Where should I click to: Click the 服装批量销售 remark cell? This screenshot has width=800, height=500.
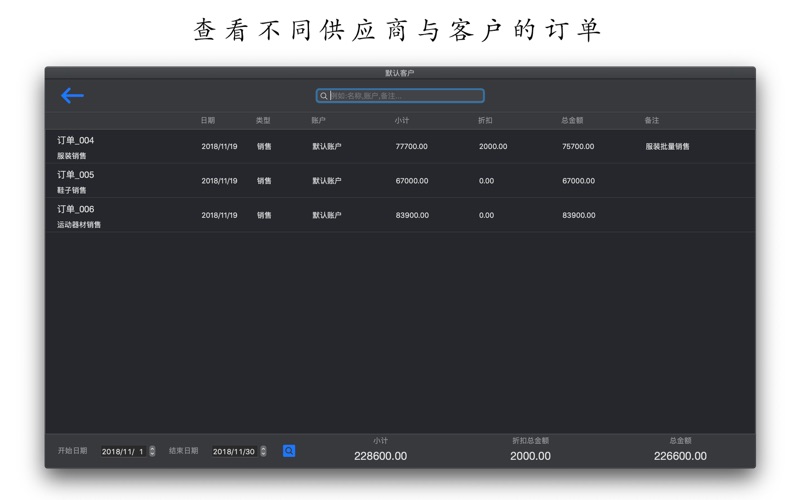(x=667, y=147)
